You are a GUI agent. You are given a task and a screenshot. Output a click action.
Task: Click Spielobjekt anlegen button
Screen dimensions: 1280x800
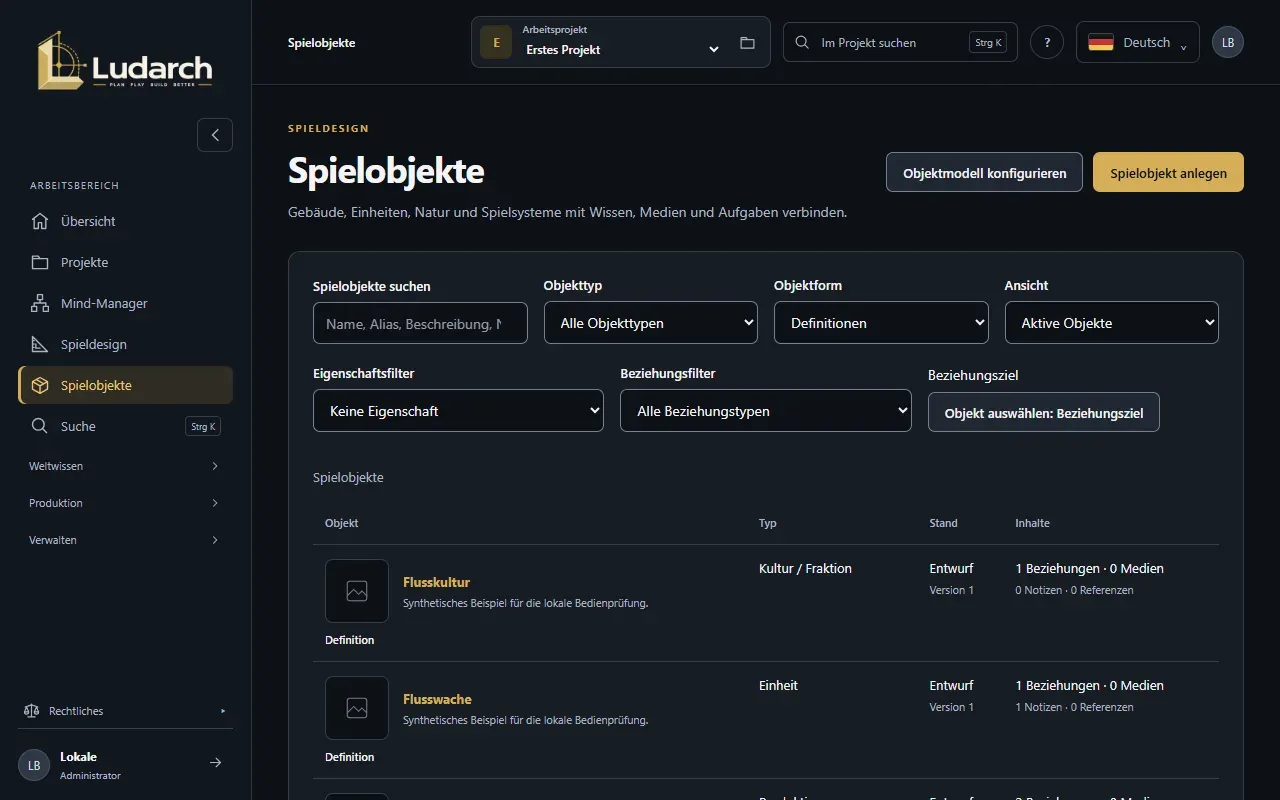click(1168, 172)
